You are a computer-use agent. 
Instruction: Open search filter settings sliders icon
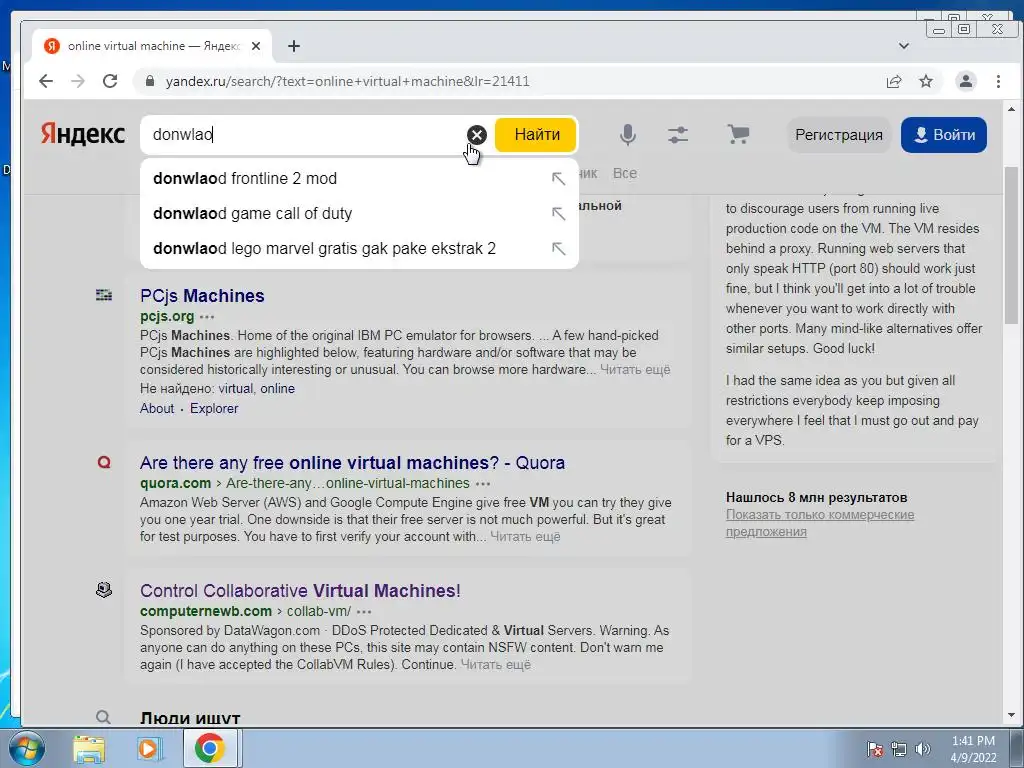pos(678,135)
